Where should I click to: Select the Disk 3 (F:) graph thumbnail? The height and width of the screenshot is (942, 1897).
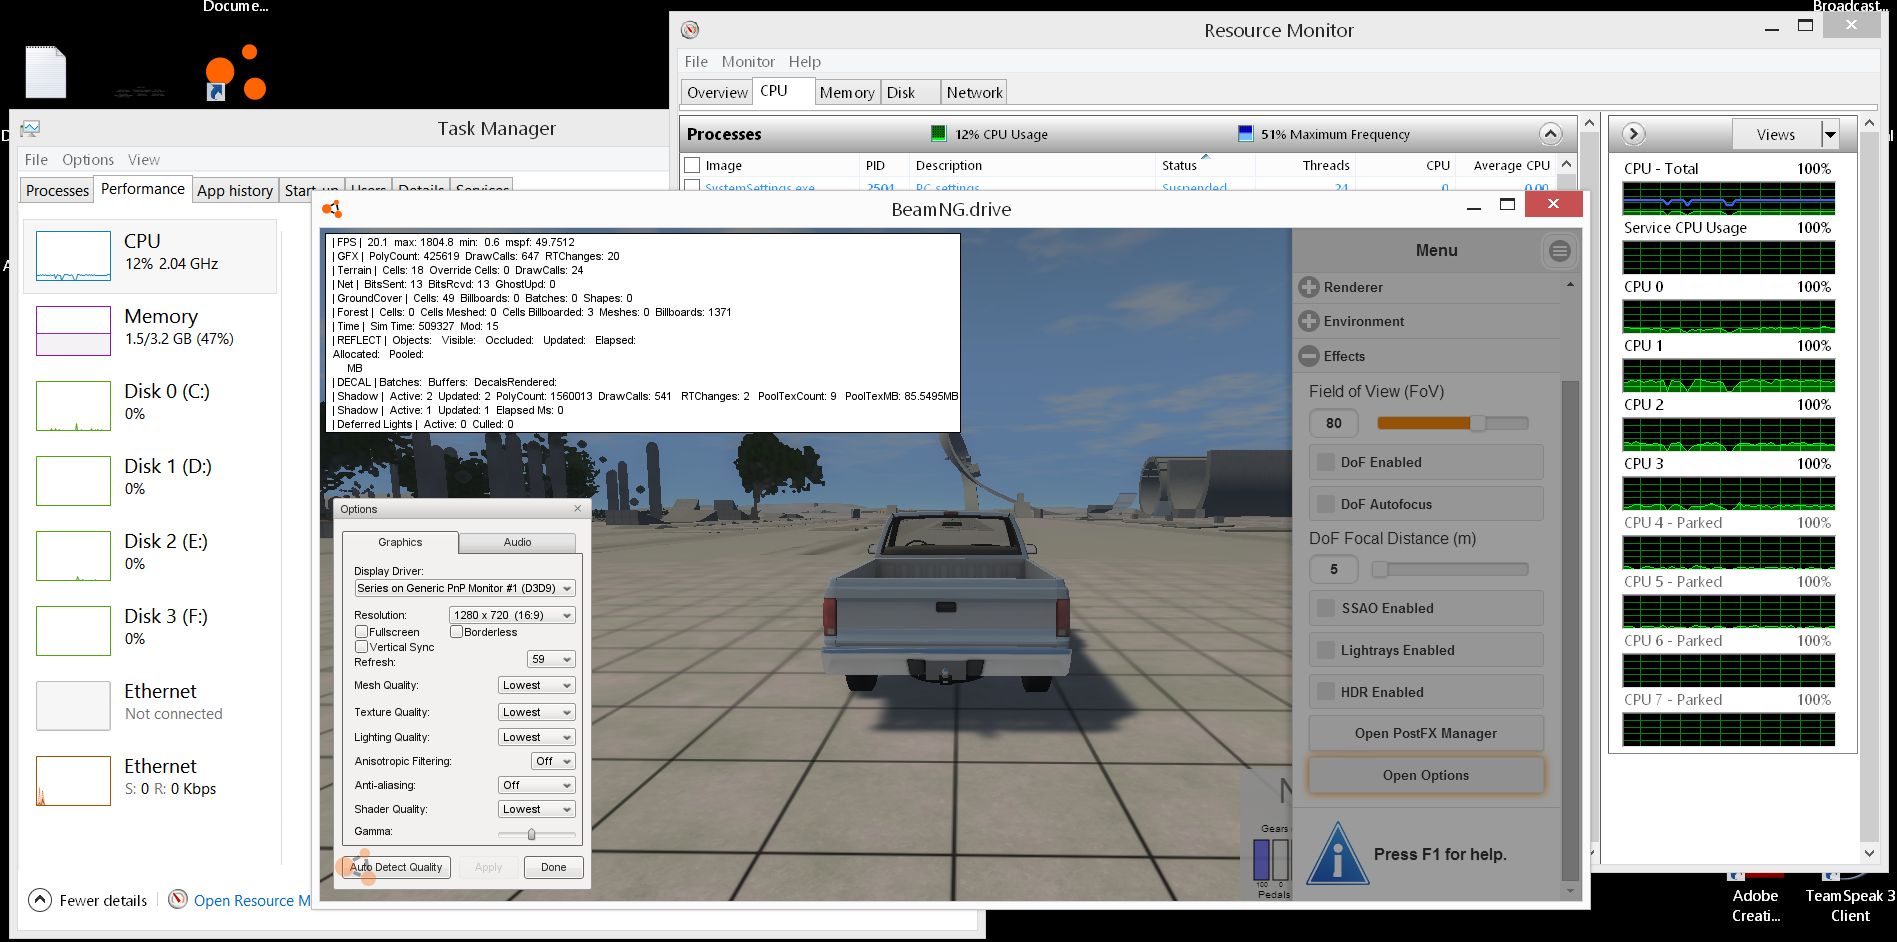coord(74,631)
